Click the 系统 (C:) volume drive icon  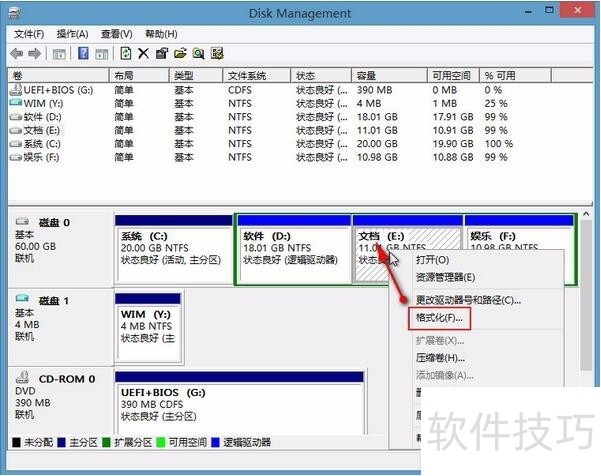[x=16, y=144]
